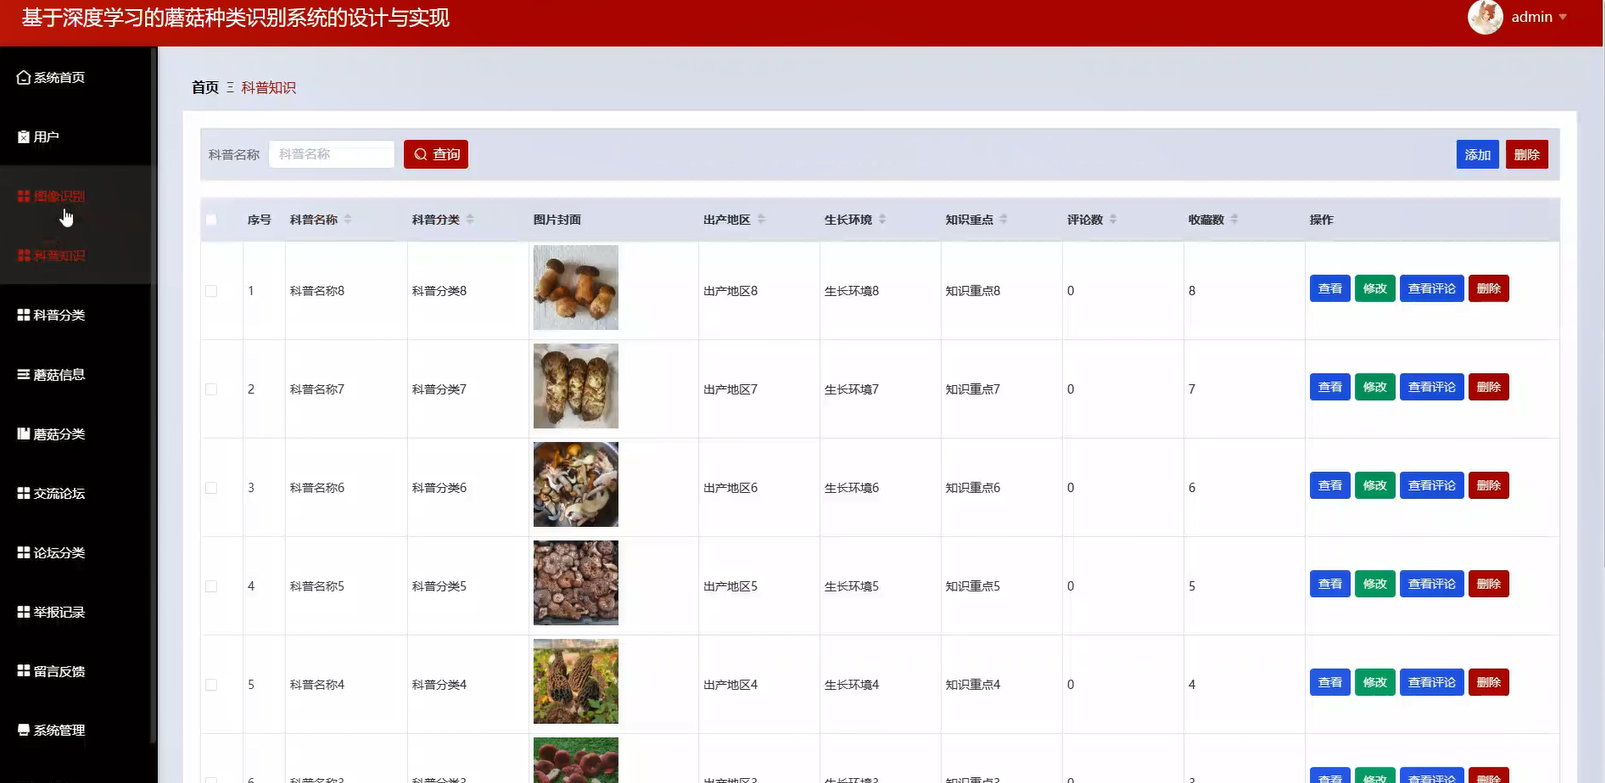Click 查看评论 for 科普名称7
This screenshot has height=783, width=1605.
point(1432,387)
